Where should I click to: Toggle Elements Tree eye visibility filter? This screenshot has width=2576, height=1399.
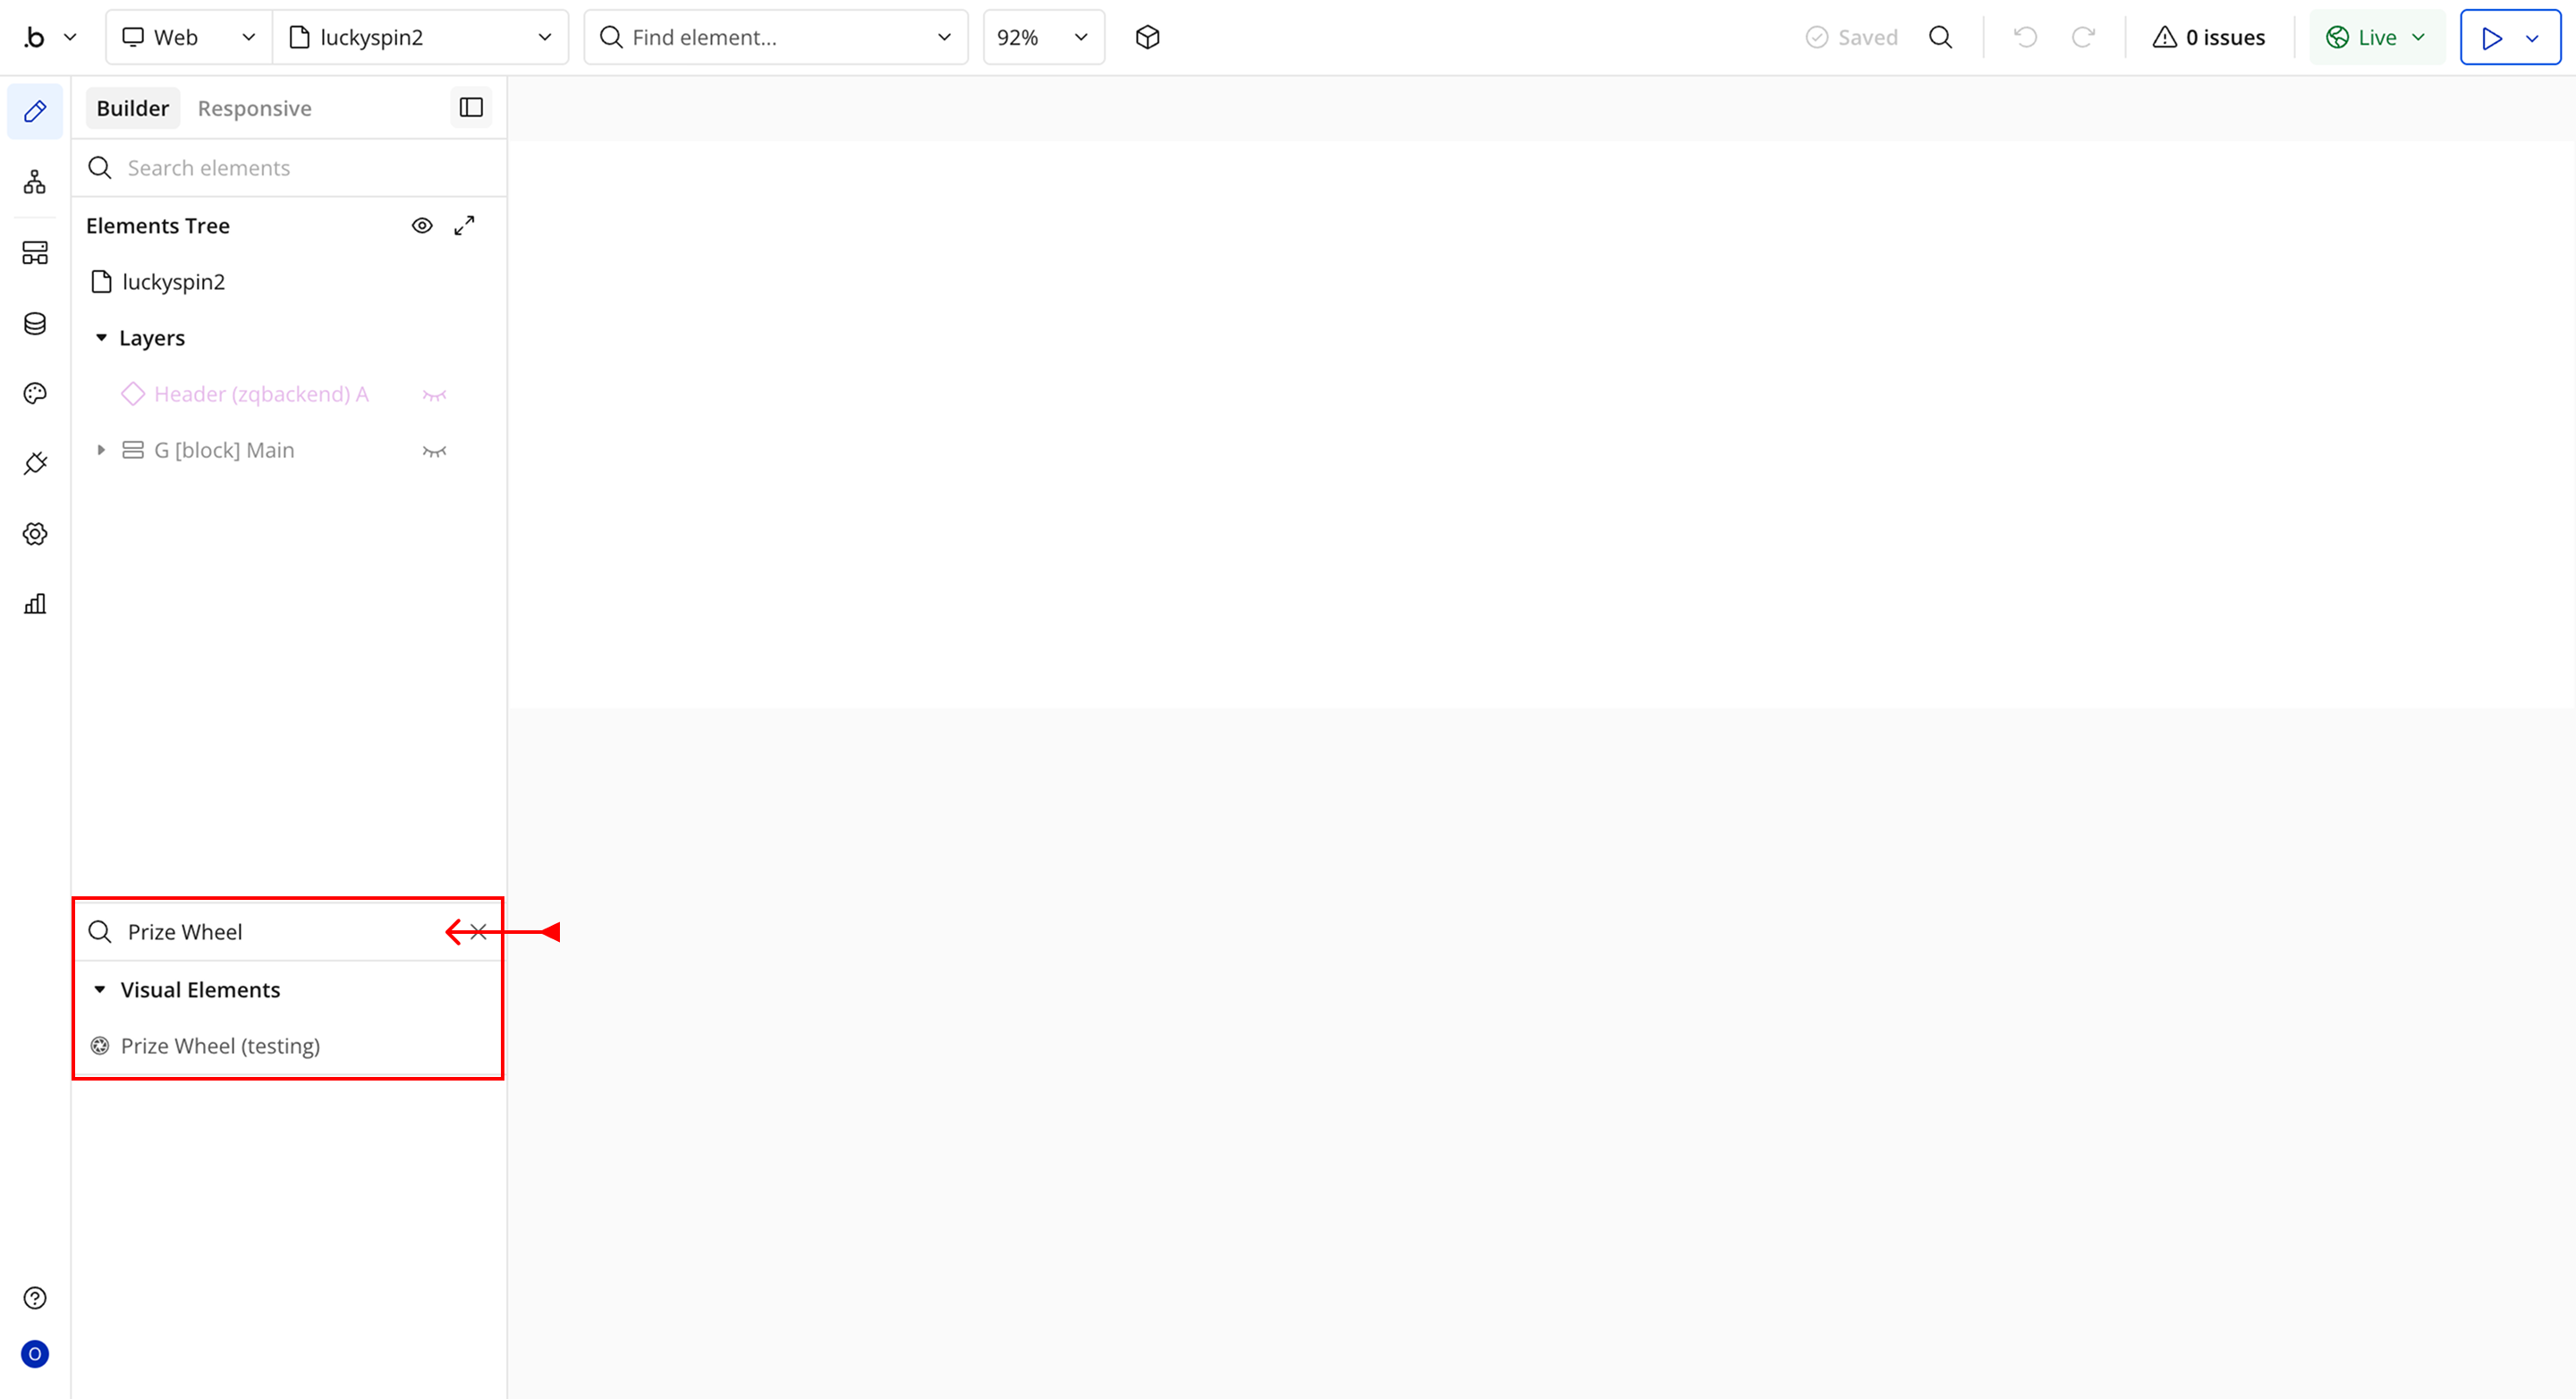click(422, 226)
